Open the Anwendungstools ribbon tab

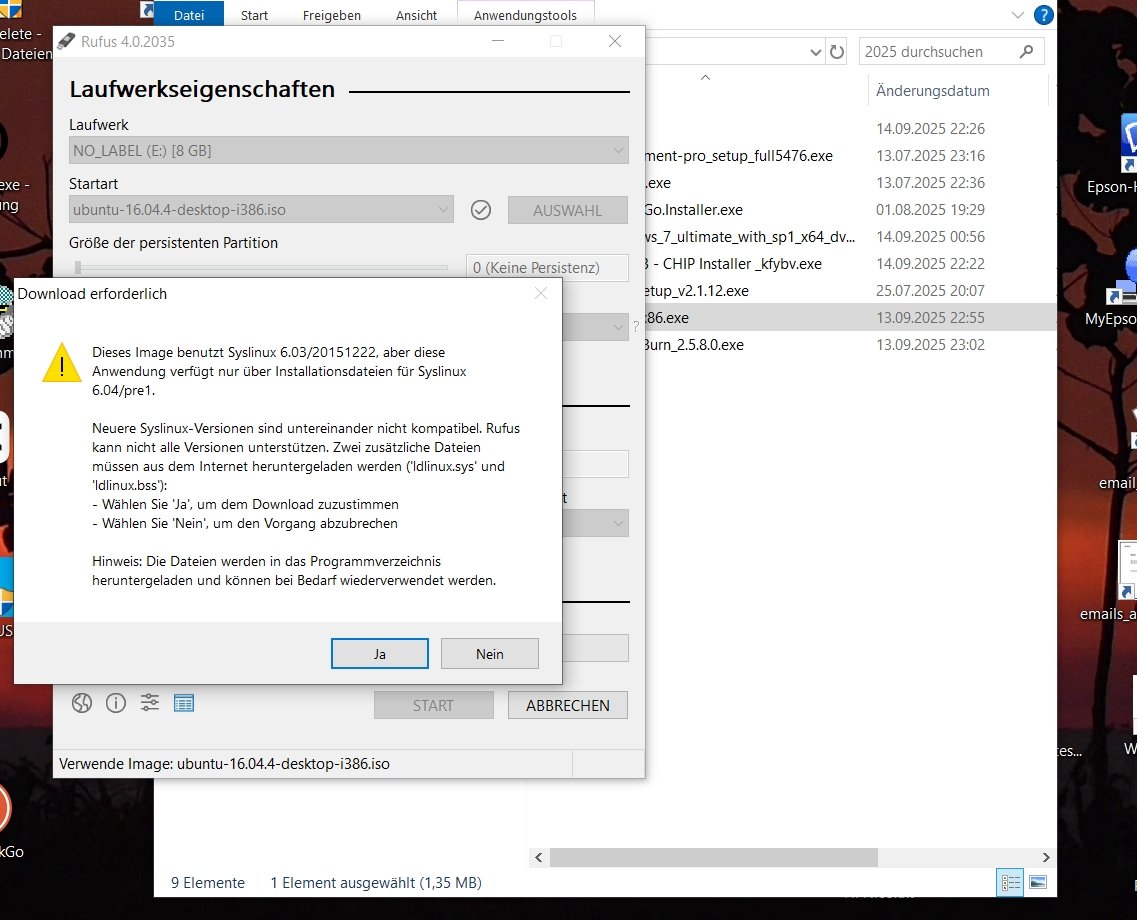pyautogui.click(x=525, y=14)
